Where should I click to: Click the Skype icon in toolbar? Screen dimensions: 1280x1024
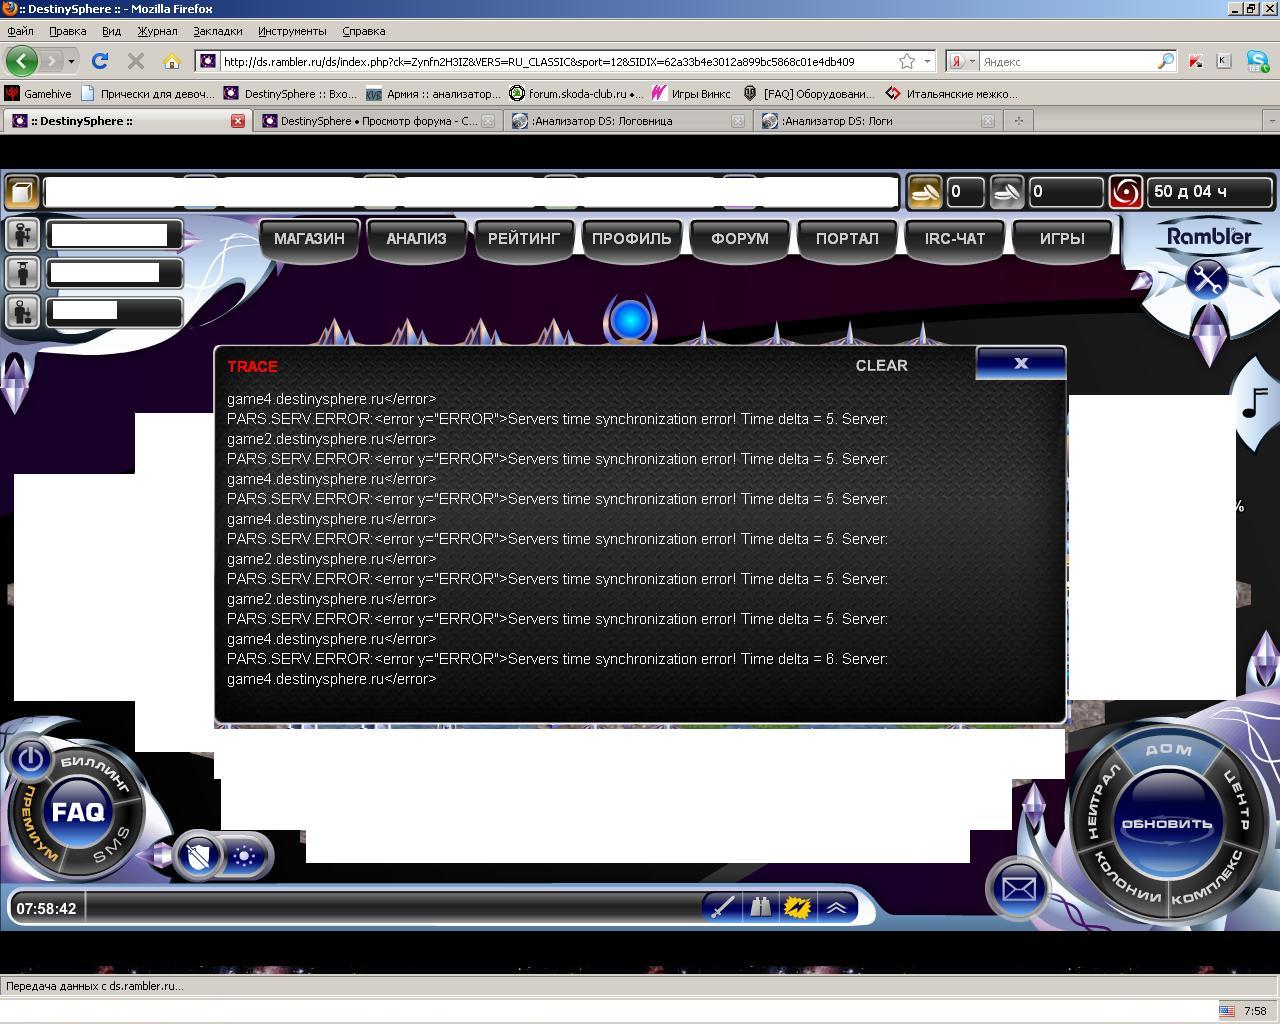pyautogui.click(x=1258, y=61)
